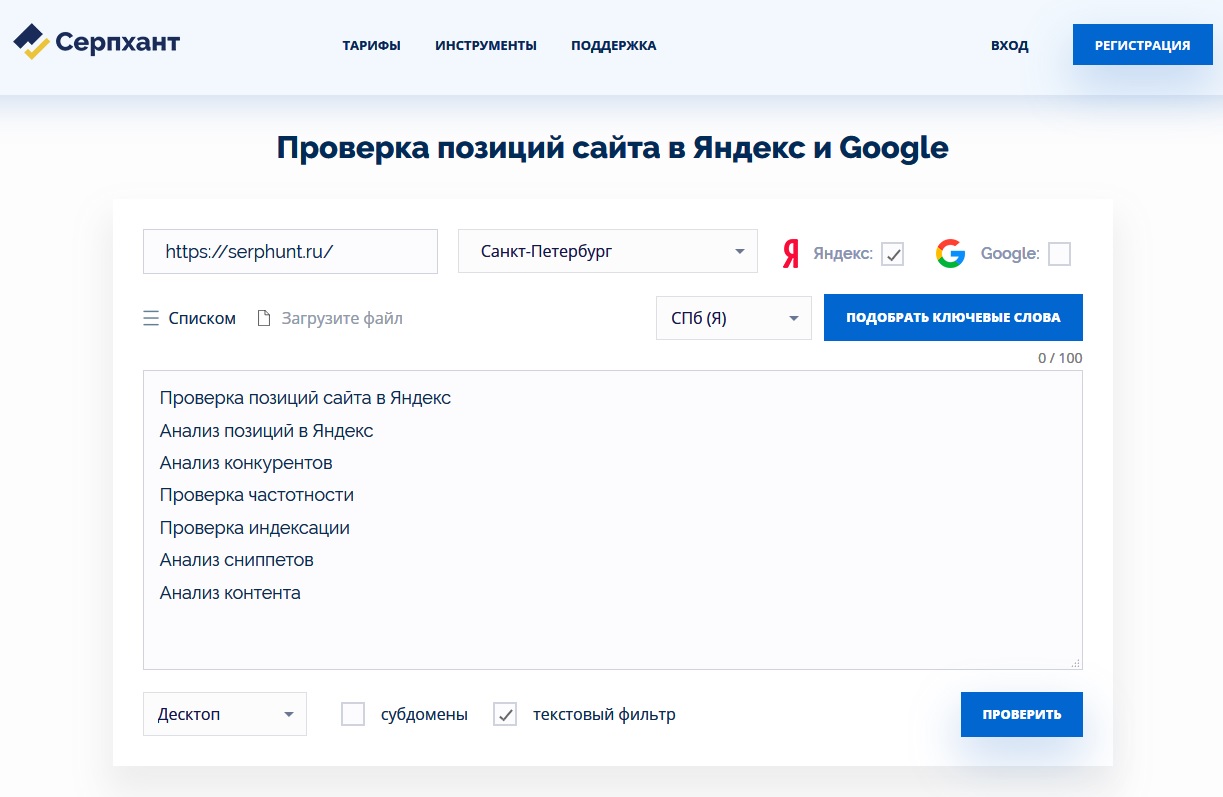Click the textarea resize handle corner

1076,663
